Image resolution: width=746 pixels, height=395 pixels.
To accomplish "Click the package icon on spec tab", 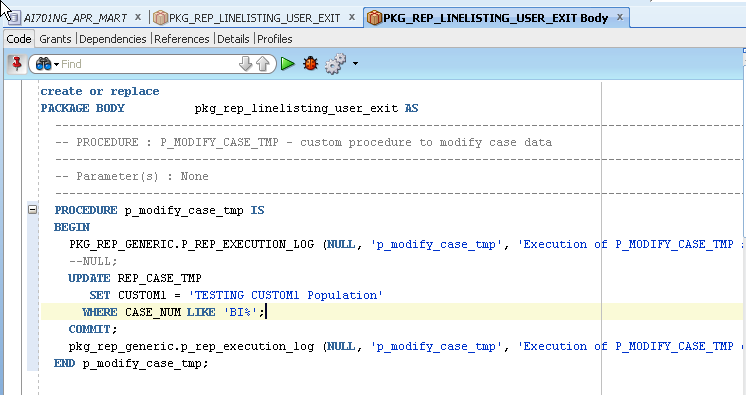I will point(161,18).
